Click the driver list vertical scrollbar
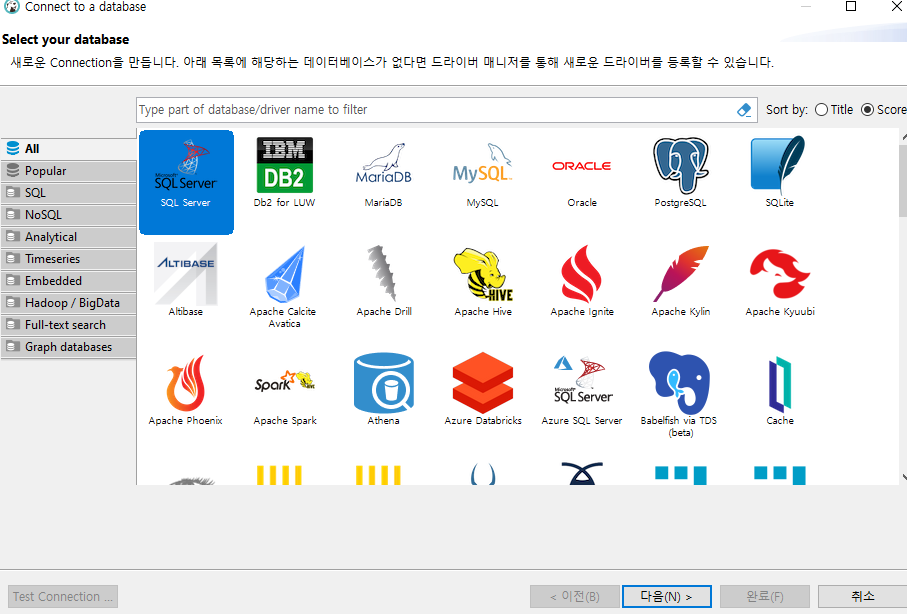The image size is (907, 614). (x=903, y=179)
